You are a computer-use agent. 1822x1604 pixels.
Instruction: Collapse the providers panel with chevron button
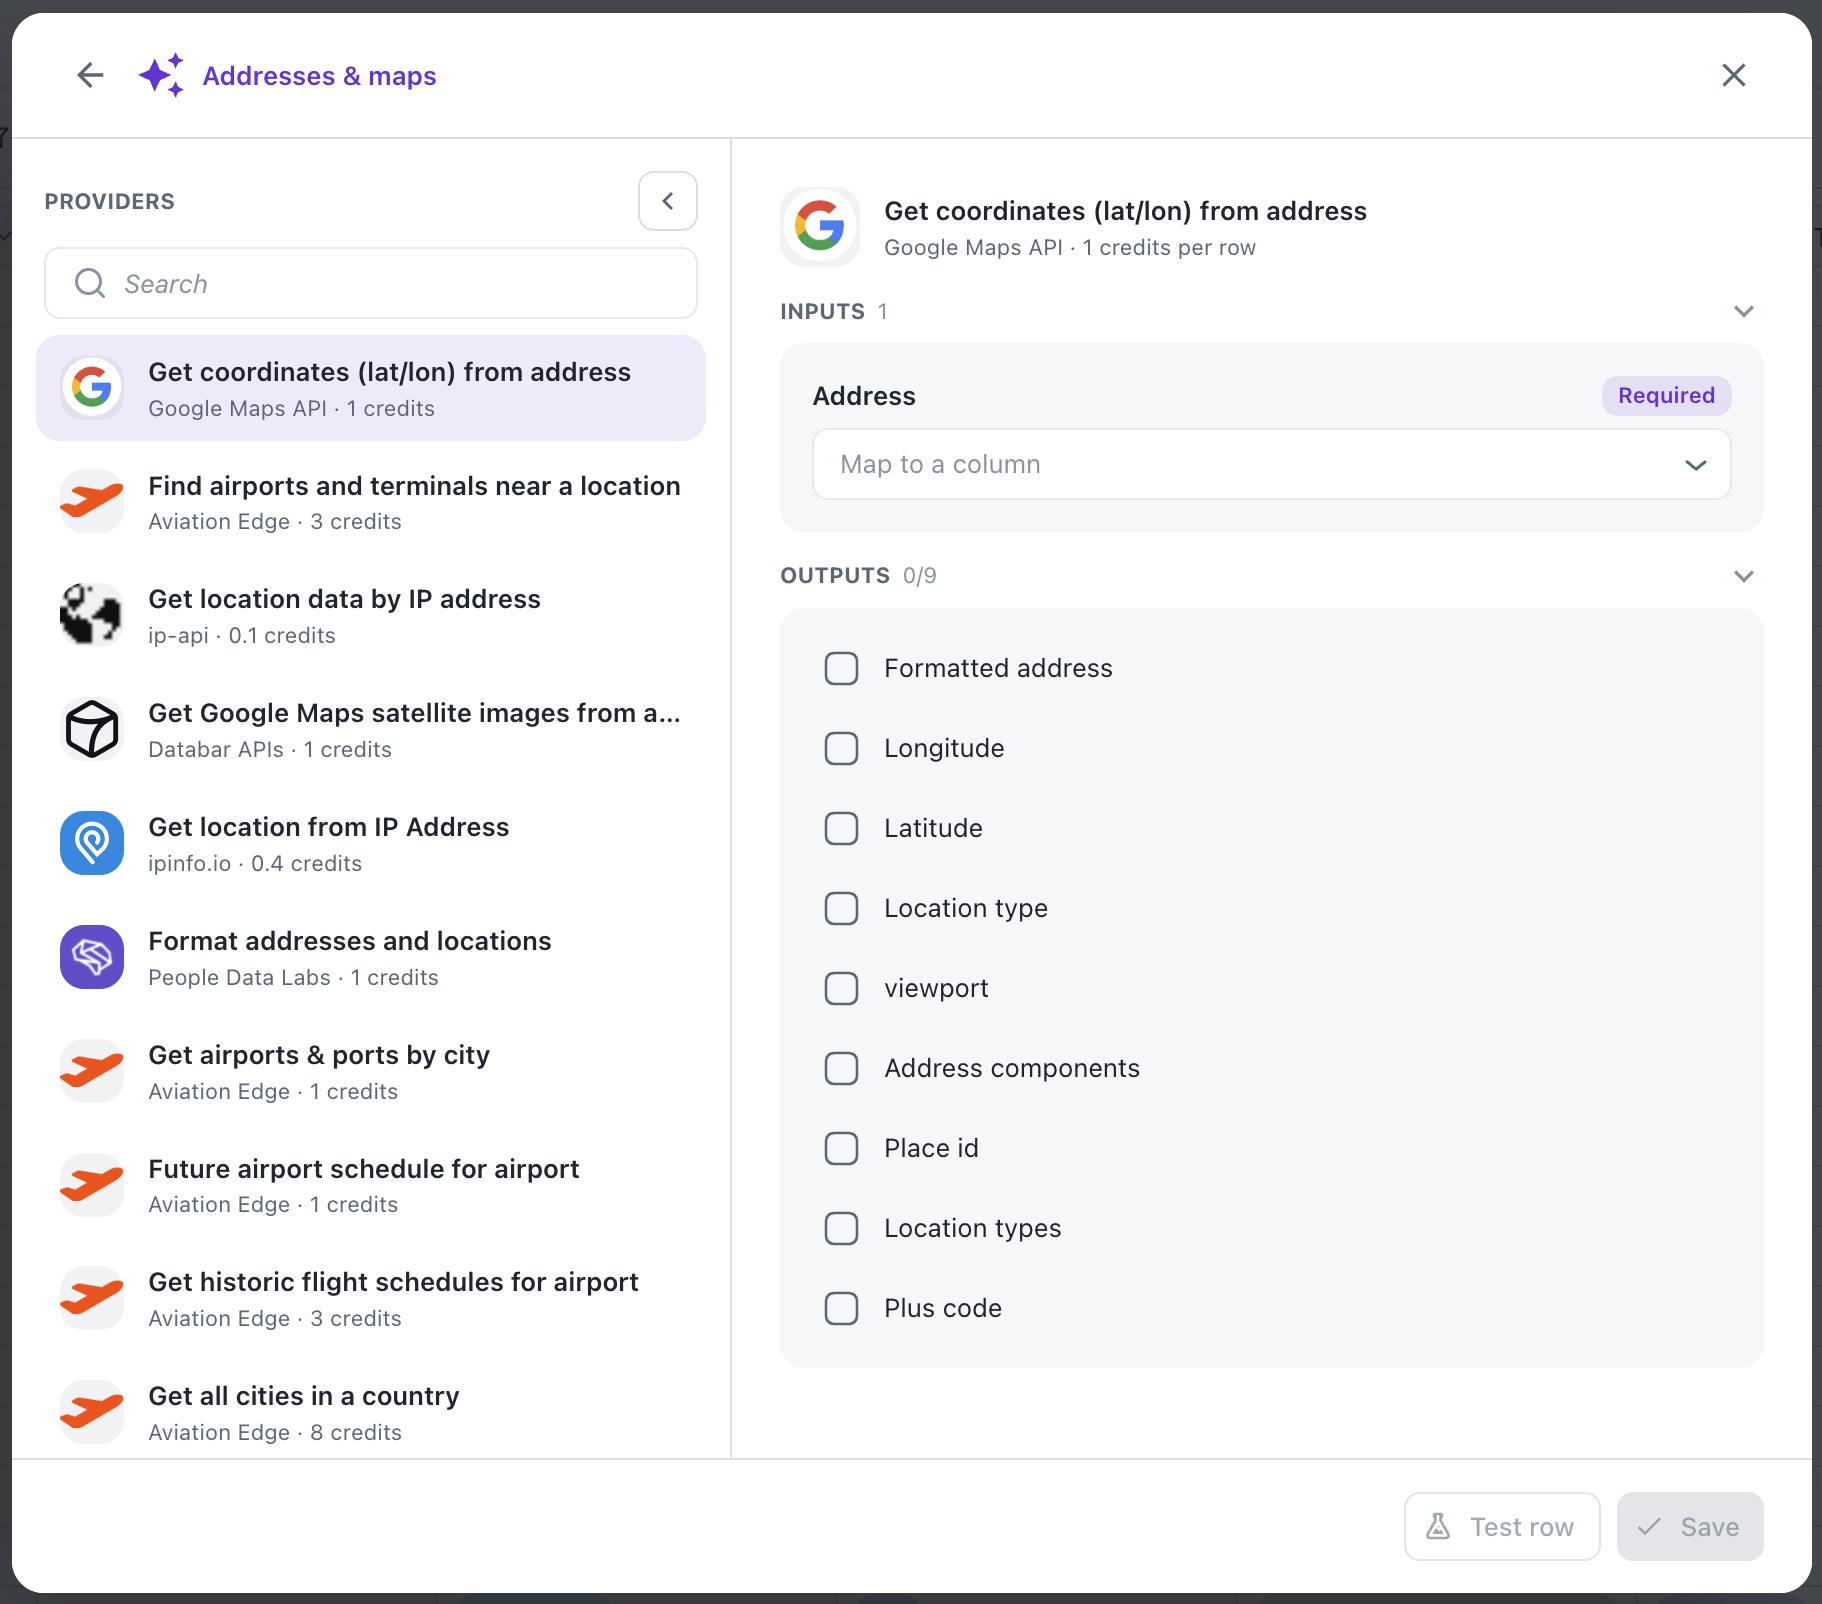[667, 201]
